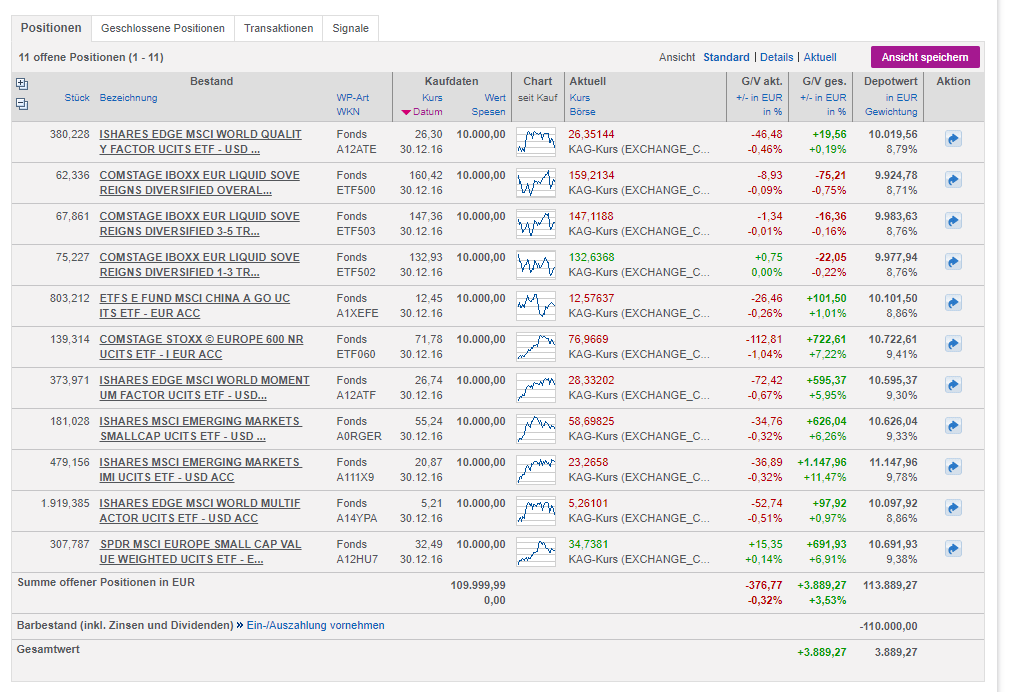Screen dimensions: 1011x692
Task: Click action icon for iShares Emerging Markets IMI row
Action: pos(953,467)
